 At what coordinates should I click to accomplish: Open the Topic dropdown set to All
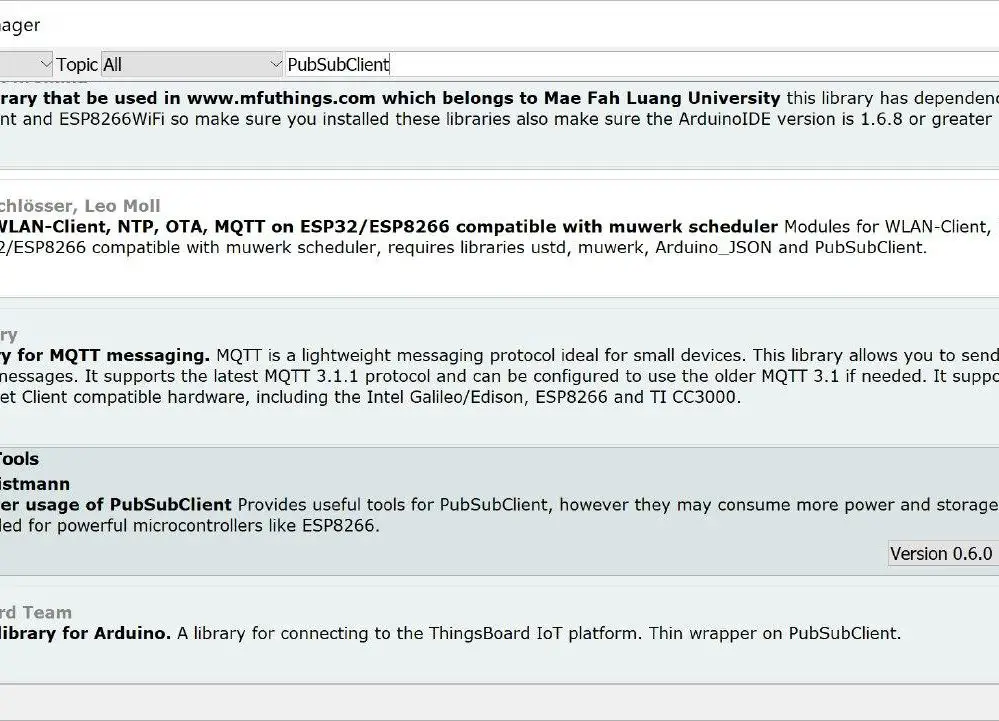click(x=192, y=64)
